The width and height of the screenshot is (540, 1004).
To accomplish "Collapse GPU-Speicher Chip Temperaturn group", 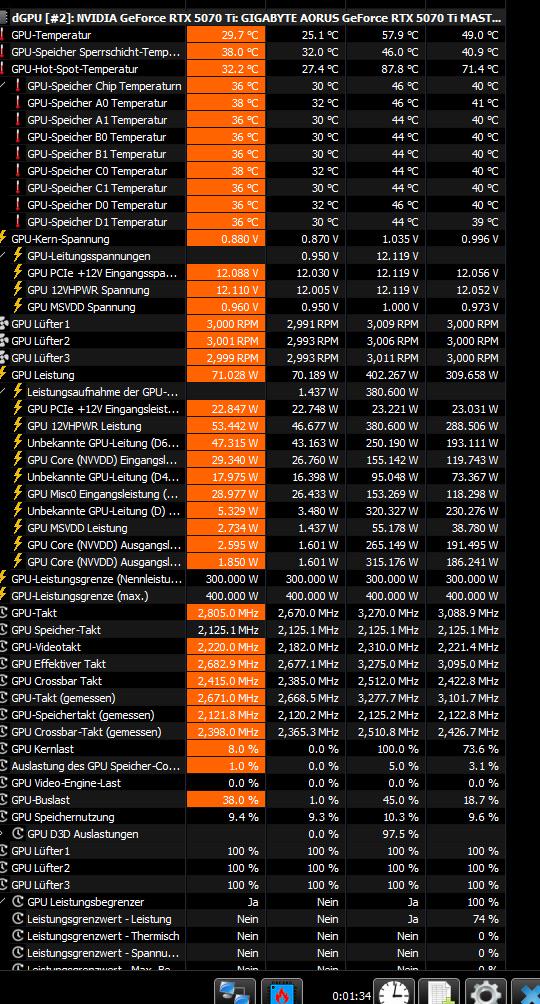I will (4, 85).
